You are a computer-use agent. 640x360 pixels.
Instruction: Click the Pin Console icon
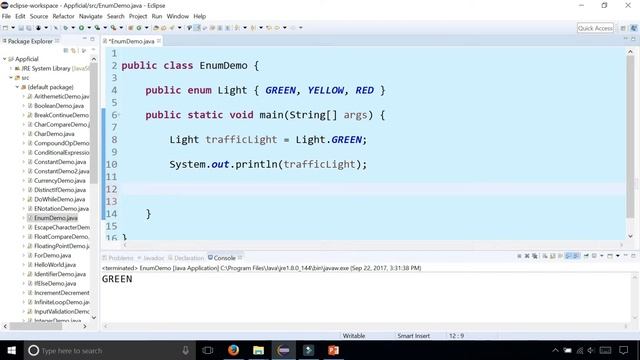586,256
